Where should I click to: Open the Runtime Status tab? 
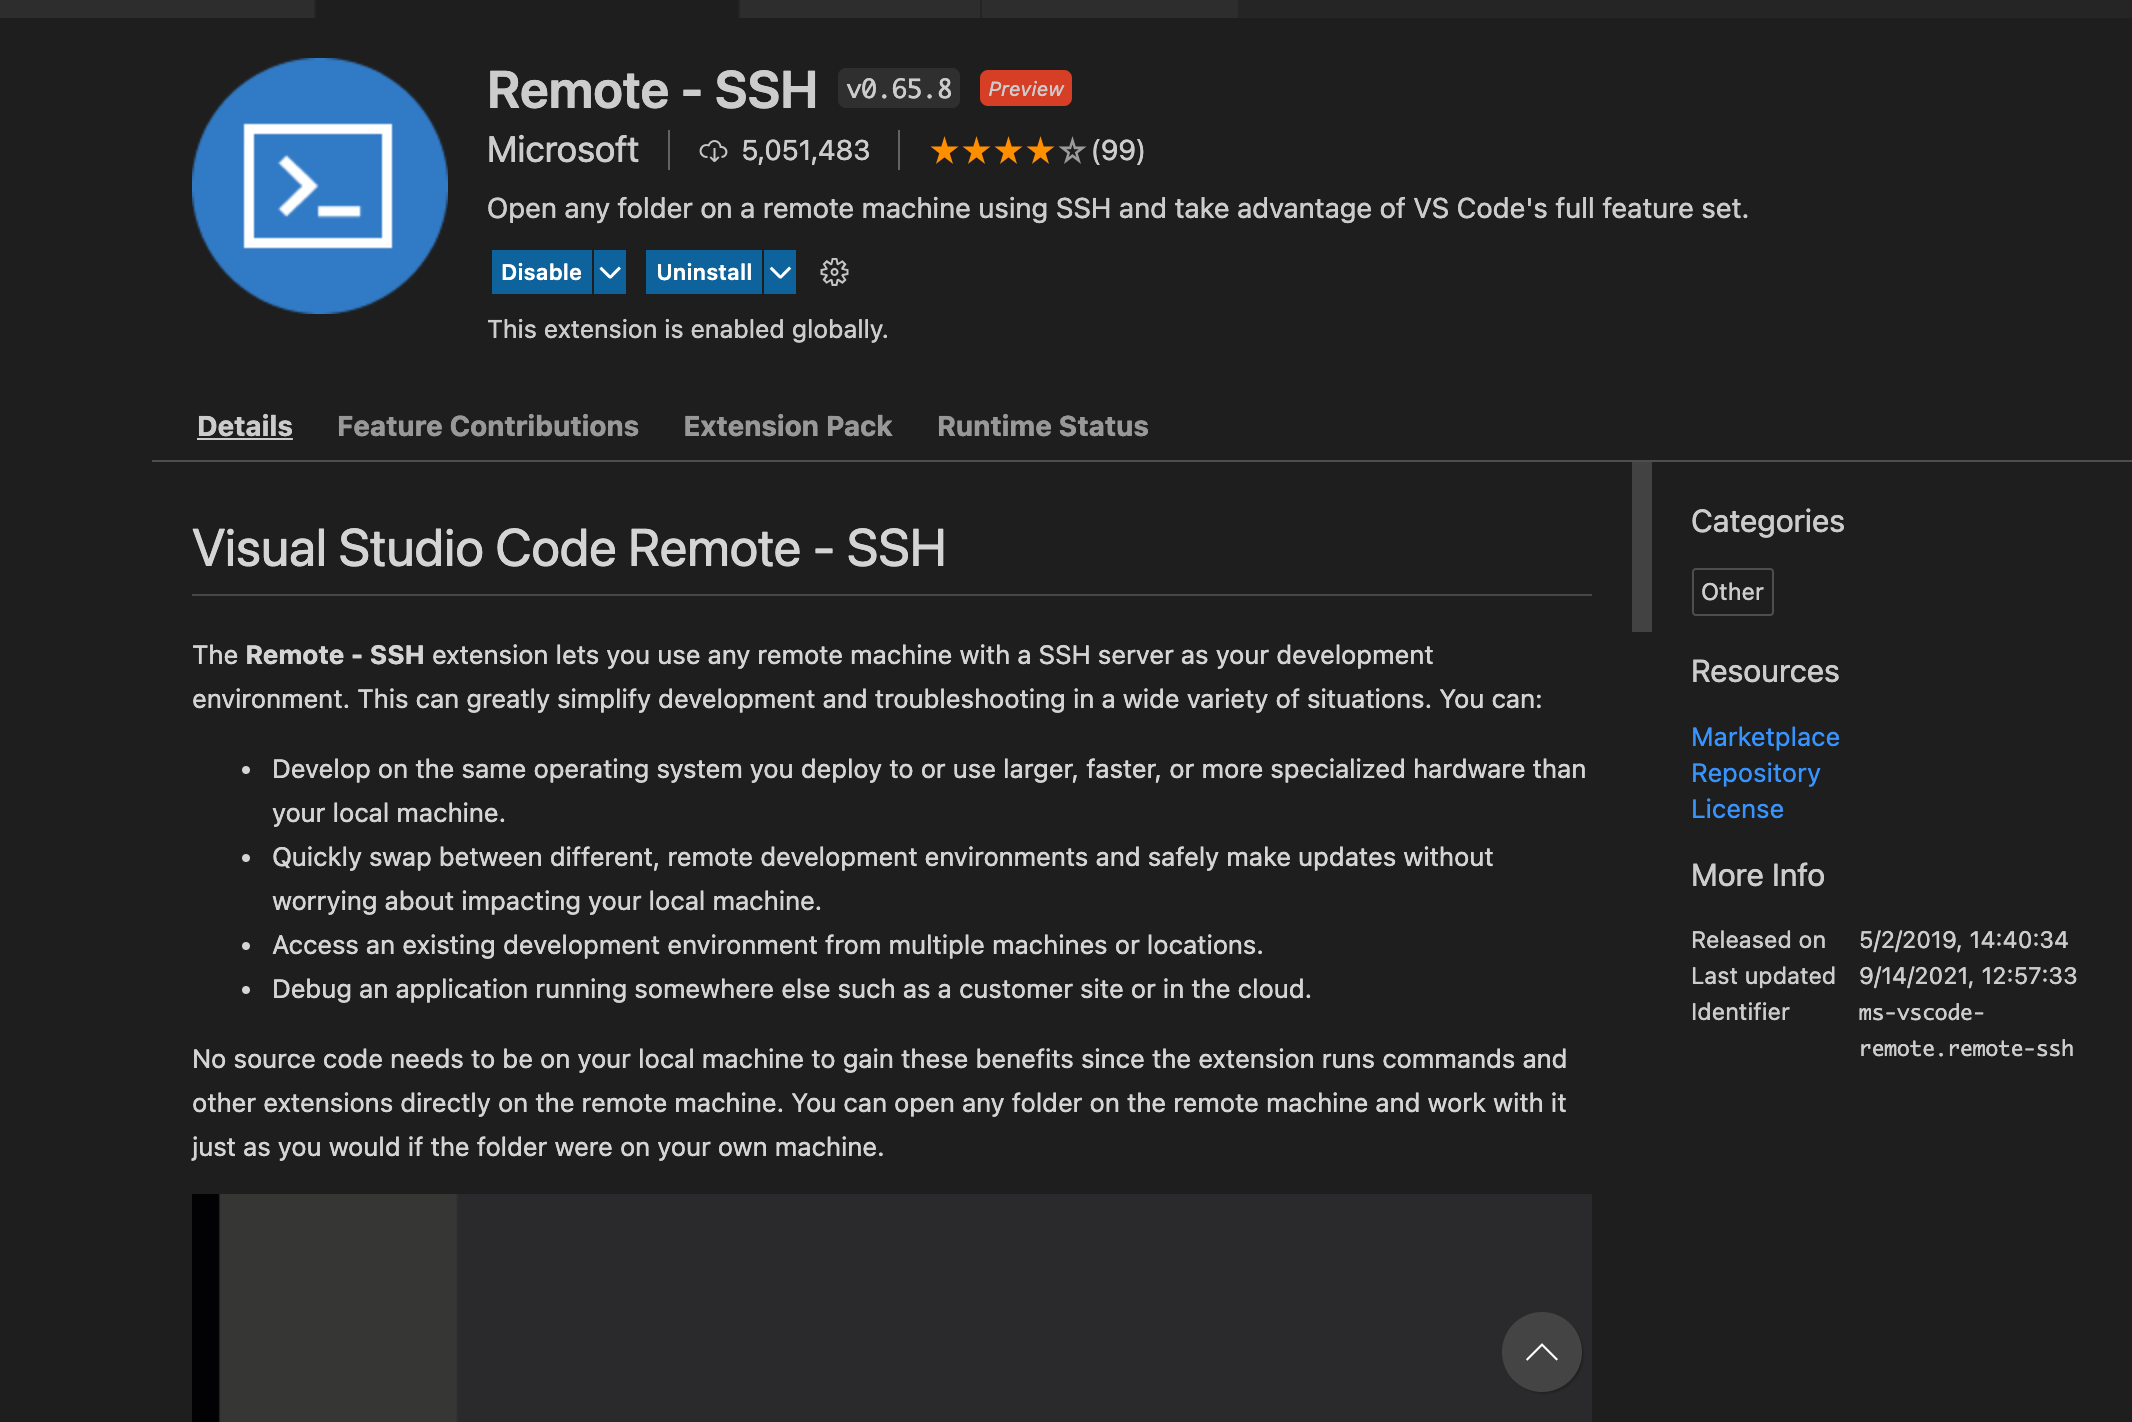(x=1042, y=426)
